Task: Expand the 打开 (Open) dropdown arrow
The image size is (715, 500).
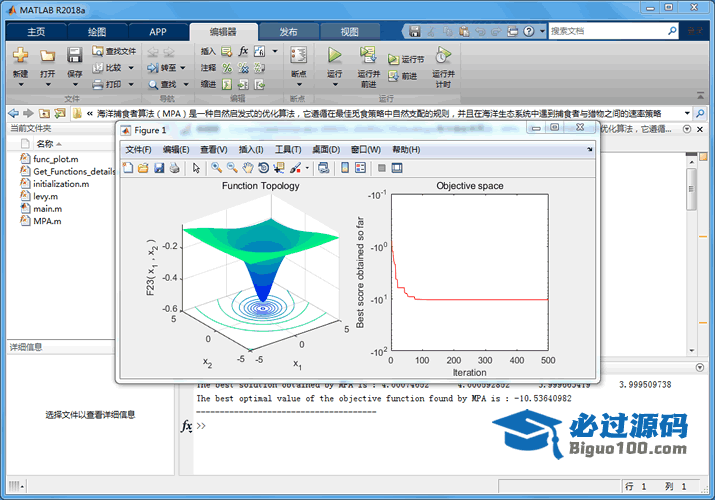Action: point(47,85)
